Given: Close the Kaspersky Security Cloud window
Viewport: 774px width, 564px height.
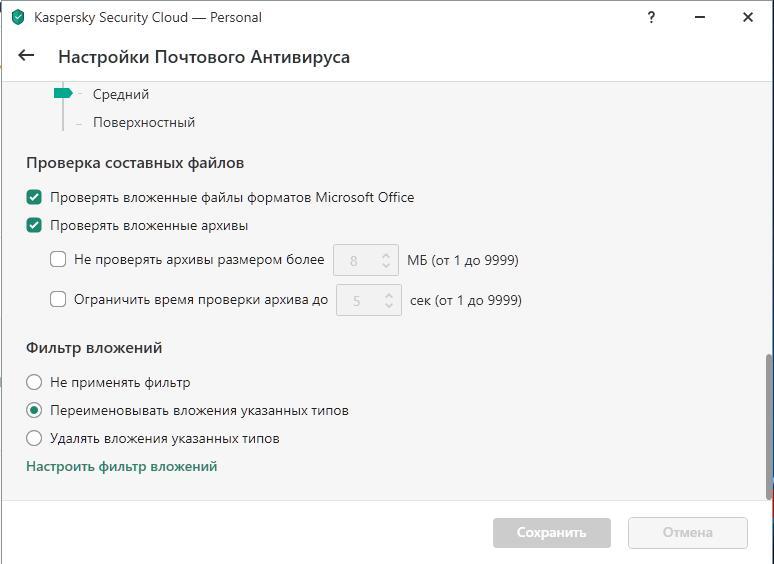Looking at the screenshot, I should [748, 17].
